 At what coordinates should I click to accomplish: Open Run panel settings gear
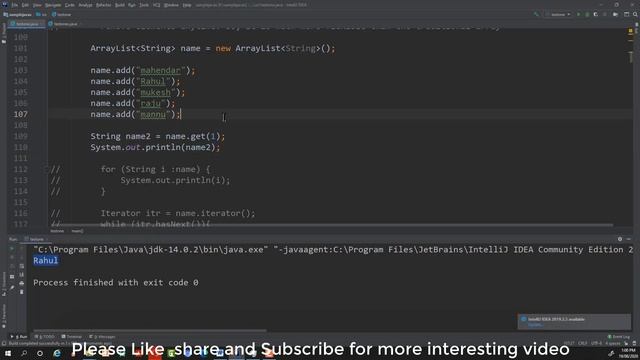point(620,239)
